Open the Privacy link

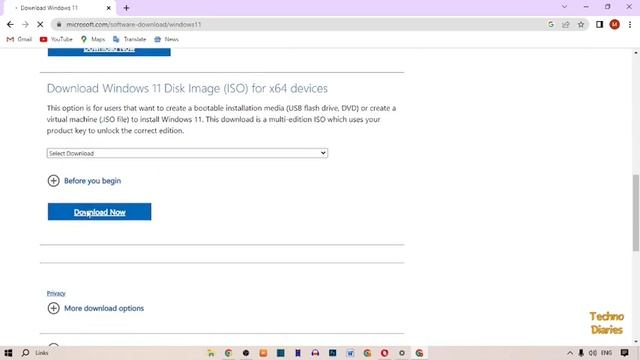[56, 293]
